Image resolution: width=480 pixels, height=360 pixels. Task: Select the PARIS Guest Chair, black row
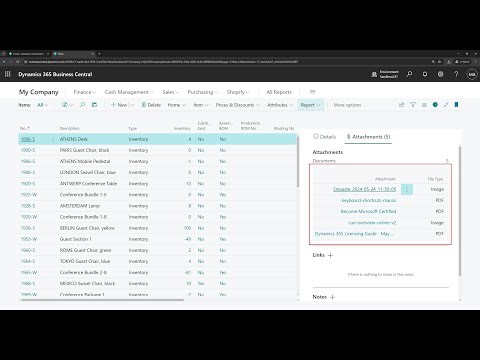click(157, 150)
